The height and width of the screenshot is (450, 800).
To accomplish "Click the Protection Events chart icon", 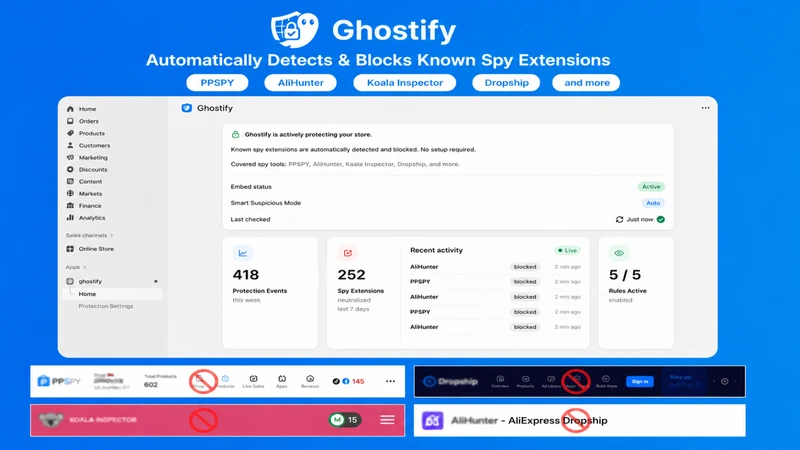I will point(243,253).
